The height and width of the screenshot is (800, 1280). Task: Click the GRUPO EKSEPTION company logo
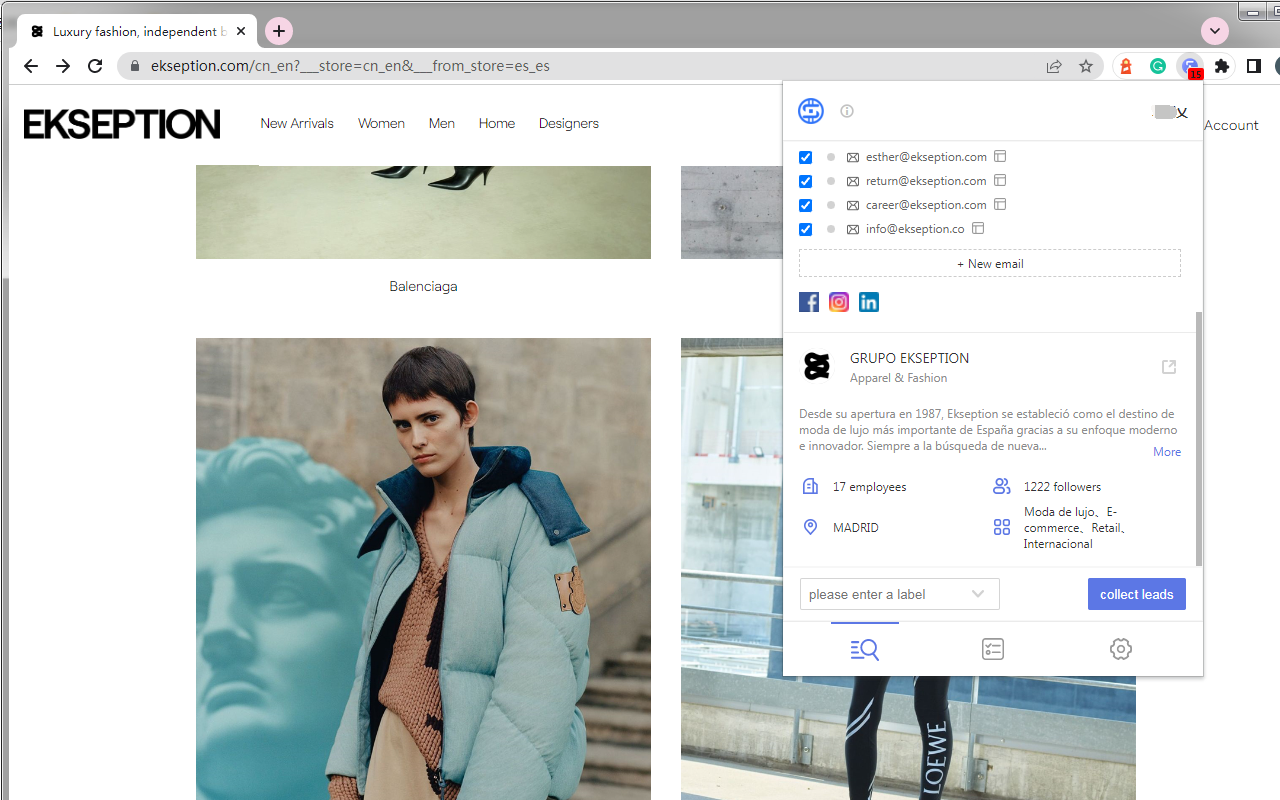(817, 367)
